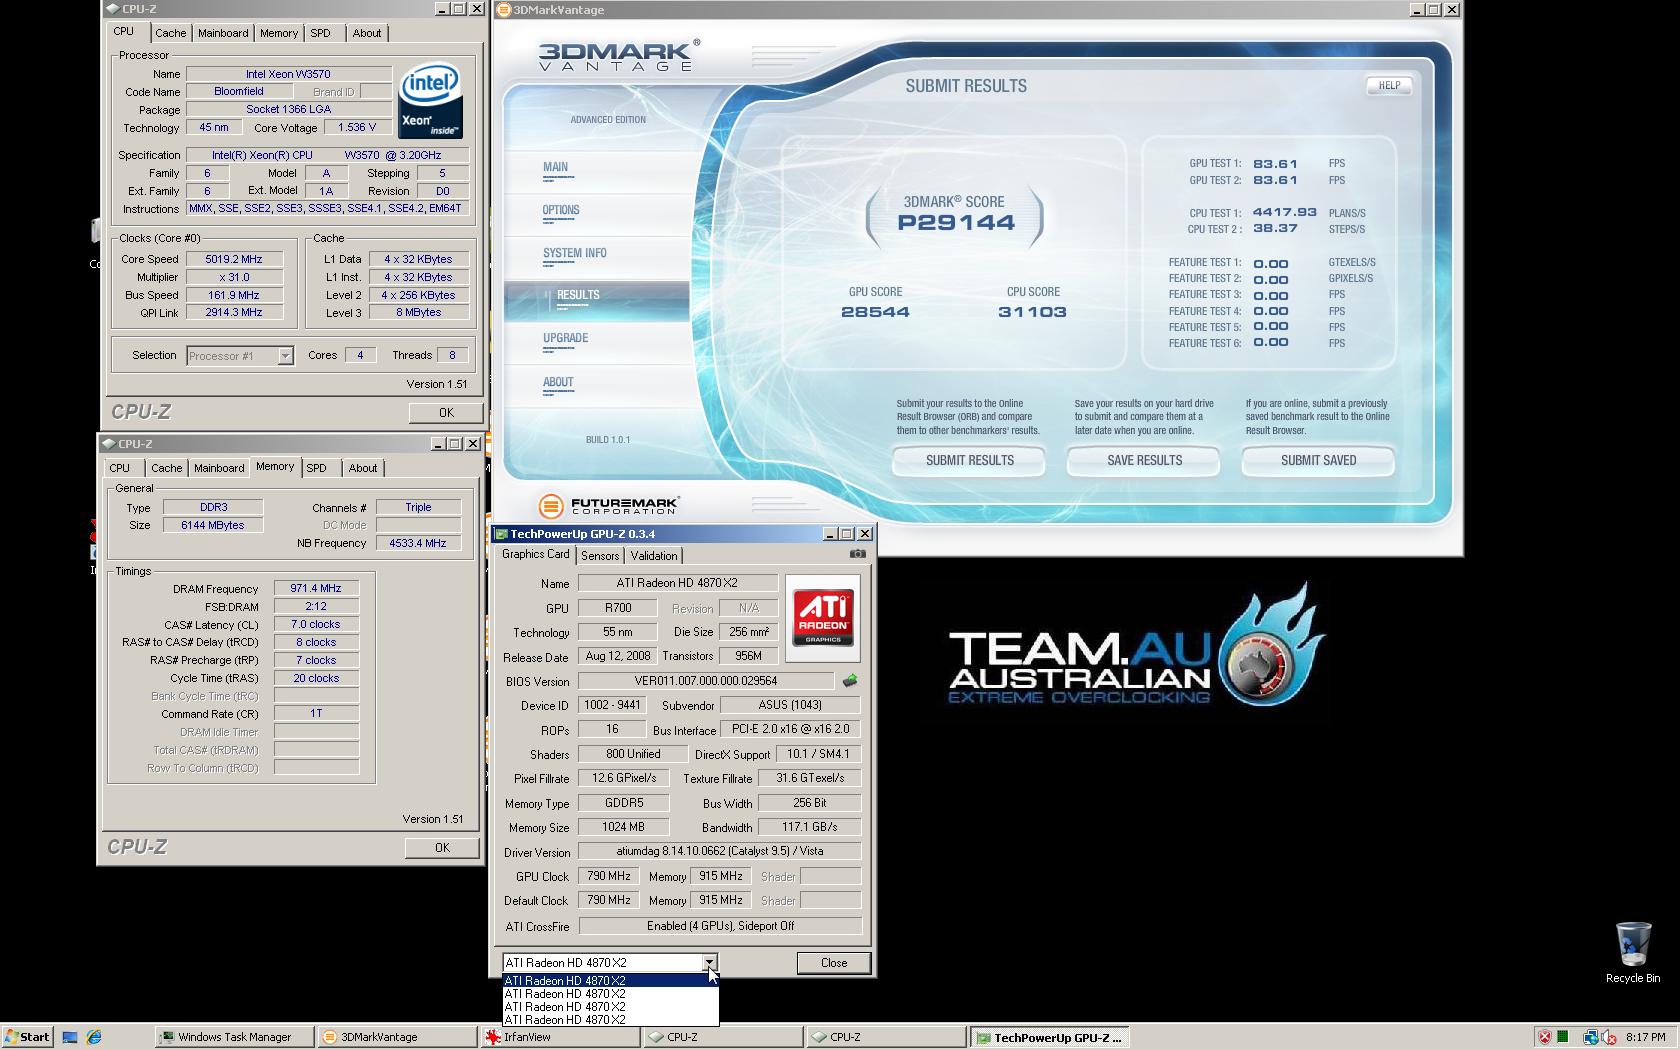Go to UPGRADE in 3DMark Vantage sidebar
Image resolution: width=1680 pixels, height=1050 pixels.
[565, 338]
